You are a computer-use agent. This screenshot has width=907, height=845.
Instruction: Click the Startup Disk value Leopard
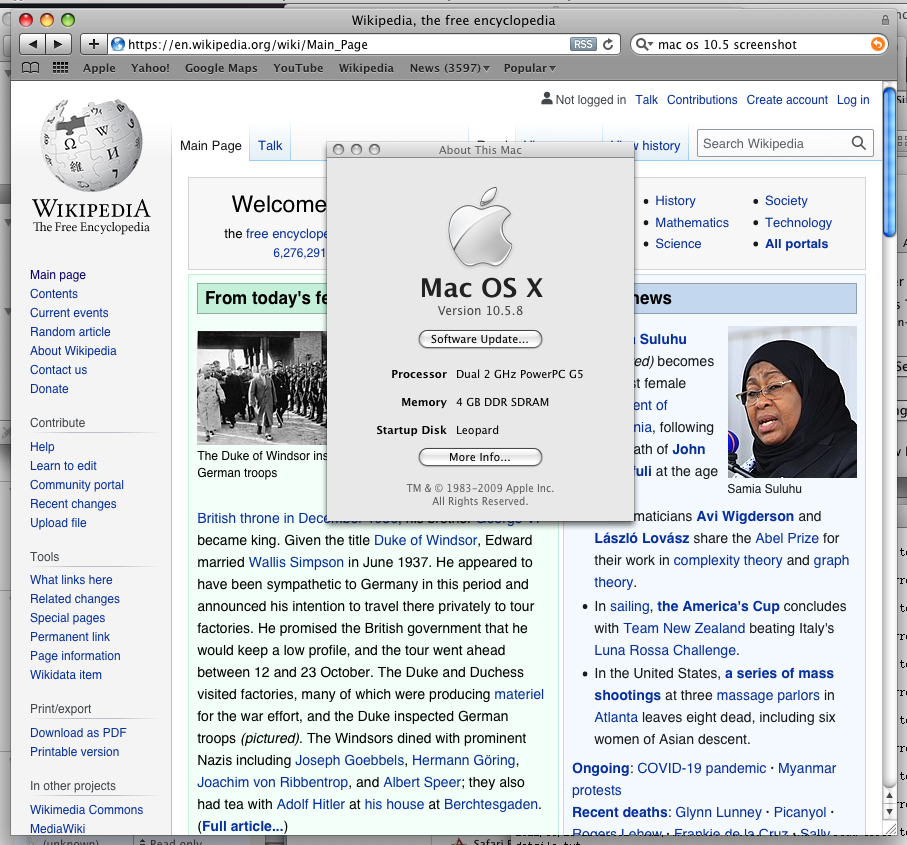click(x=477, y=430)
